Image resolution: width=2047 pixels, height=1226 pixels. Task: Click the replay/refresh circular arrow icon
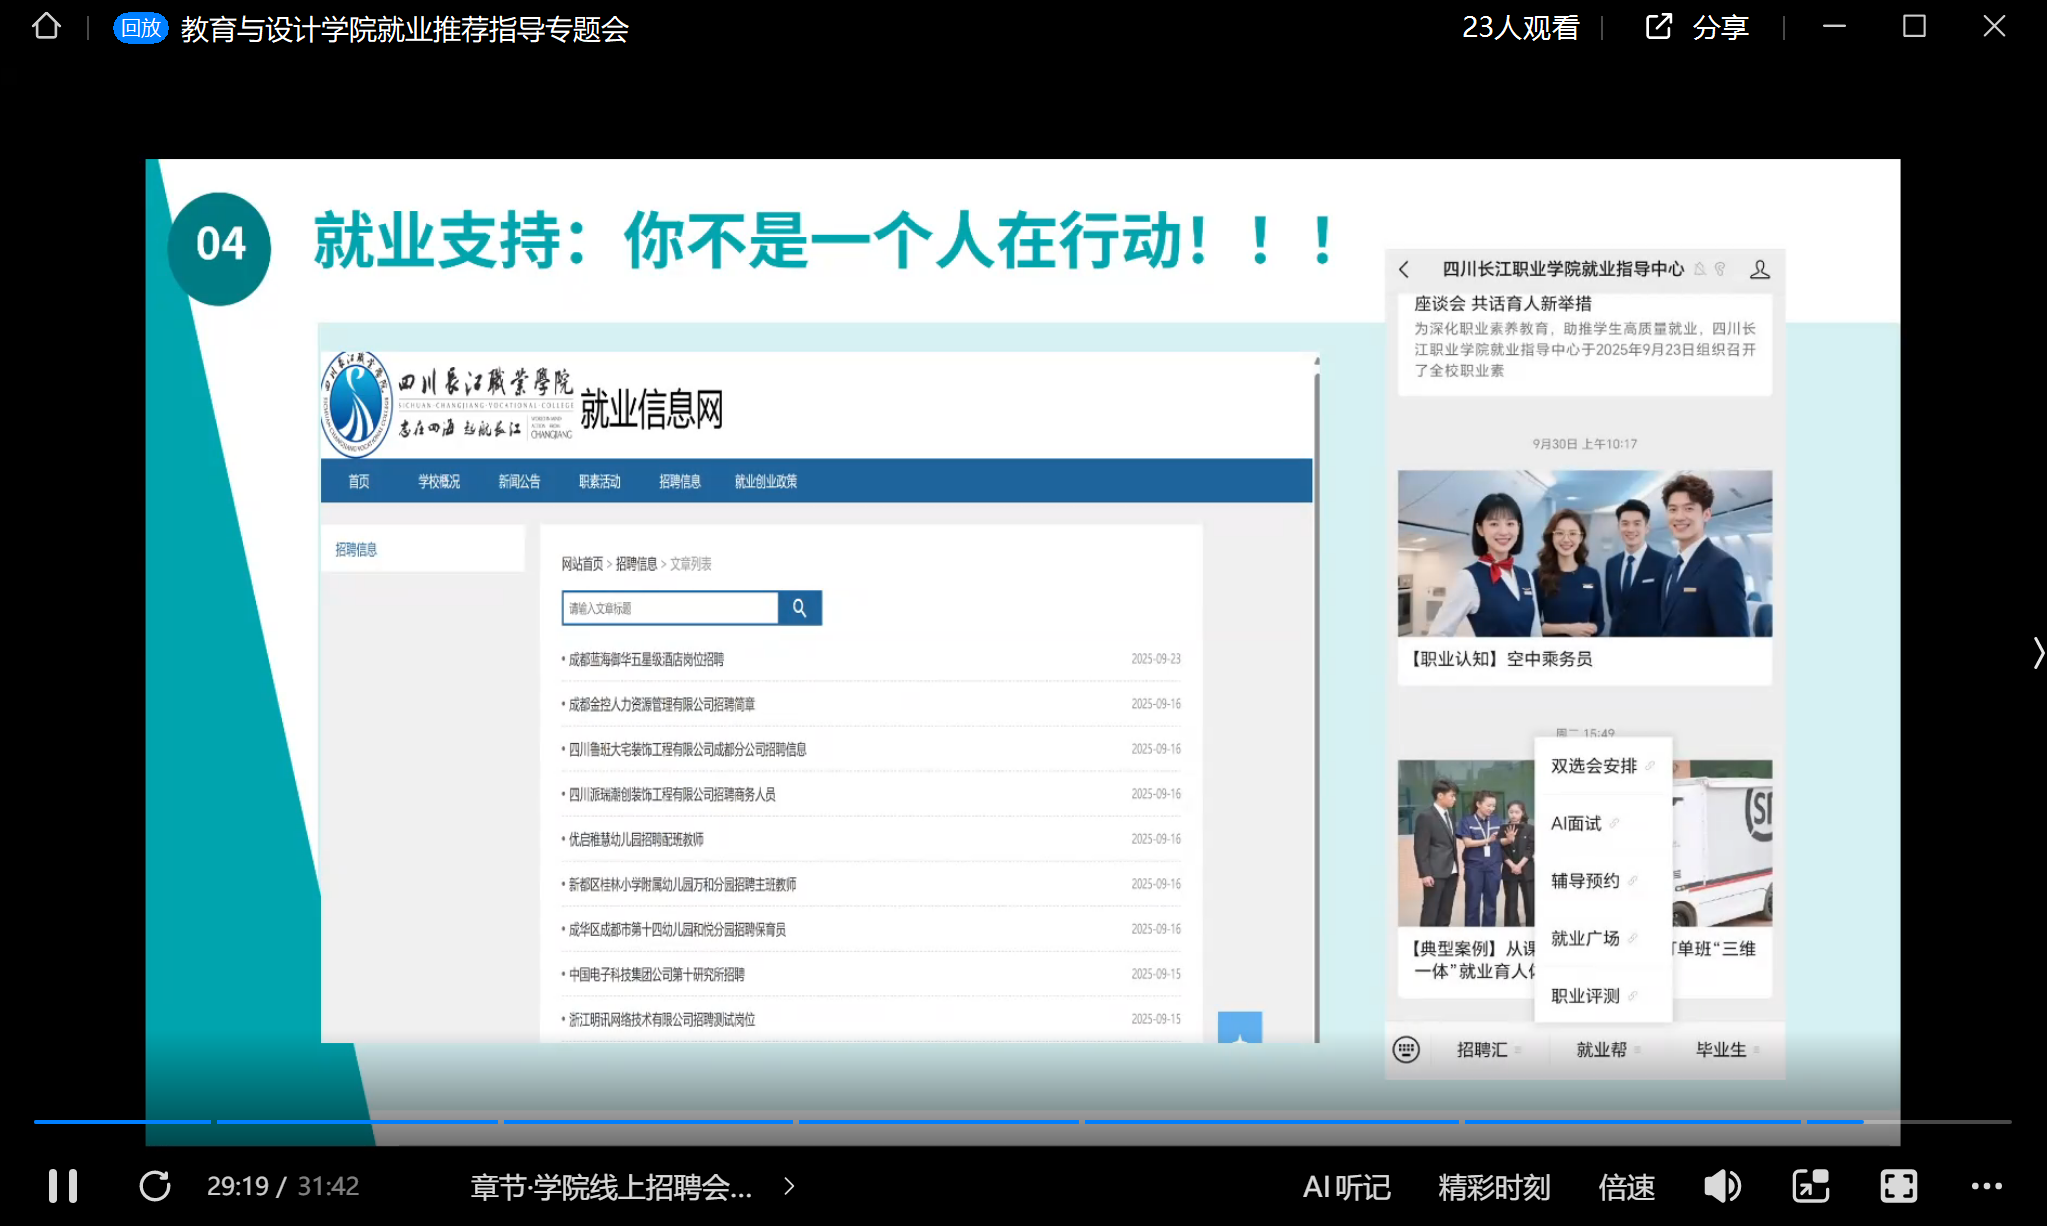[154, 1186]
